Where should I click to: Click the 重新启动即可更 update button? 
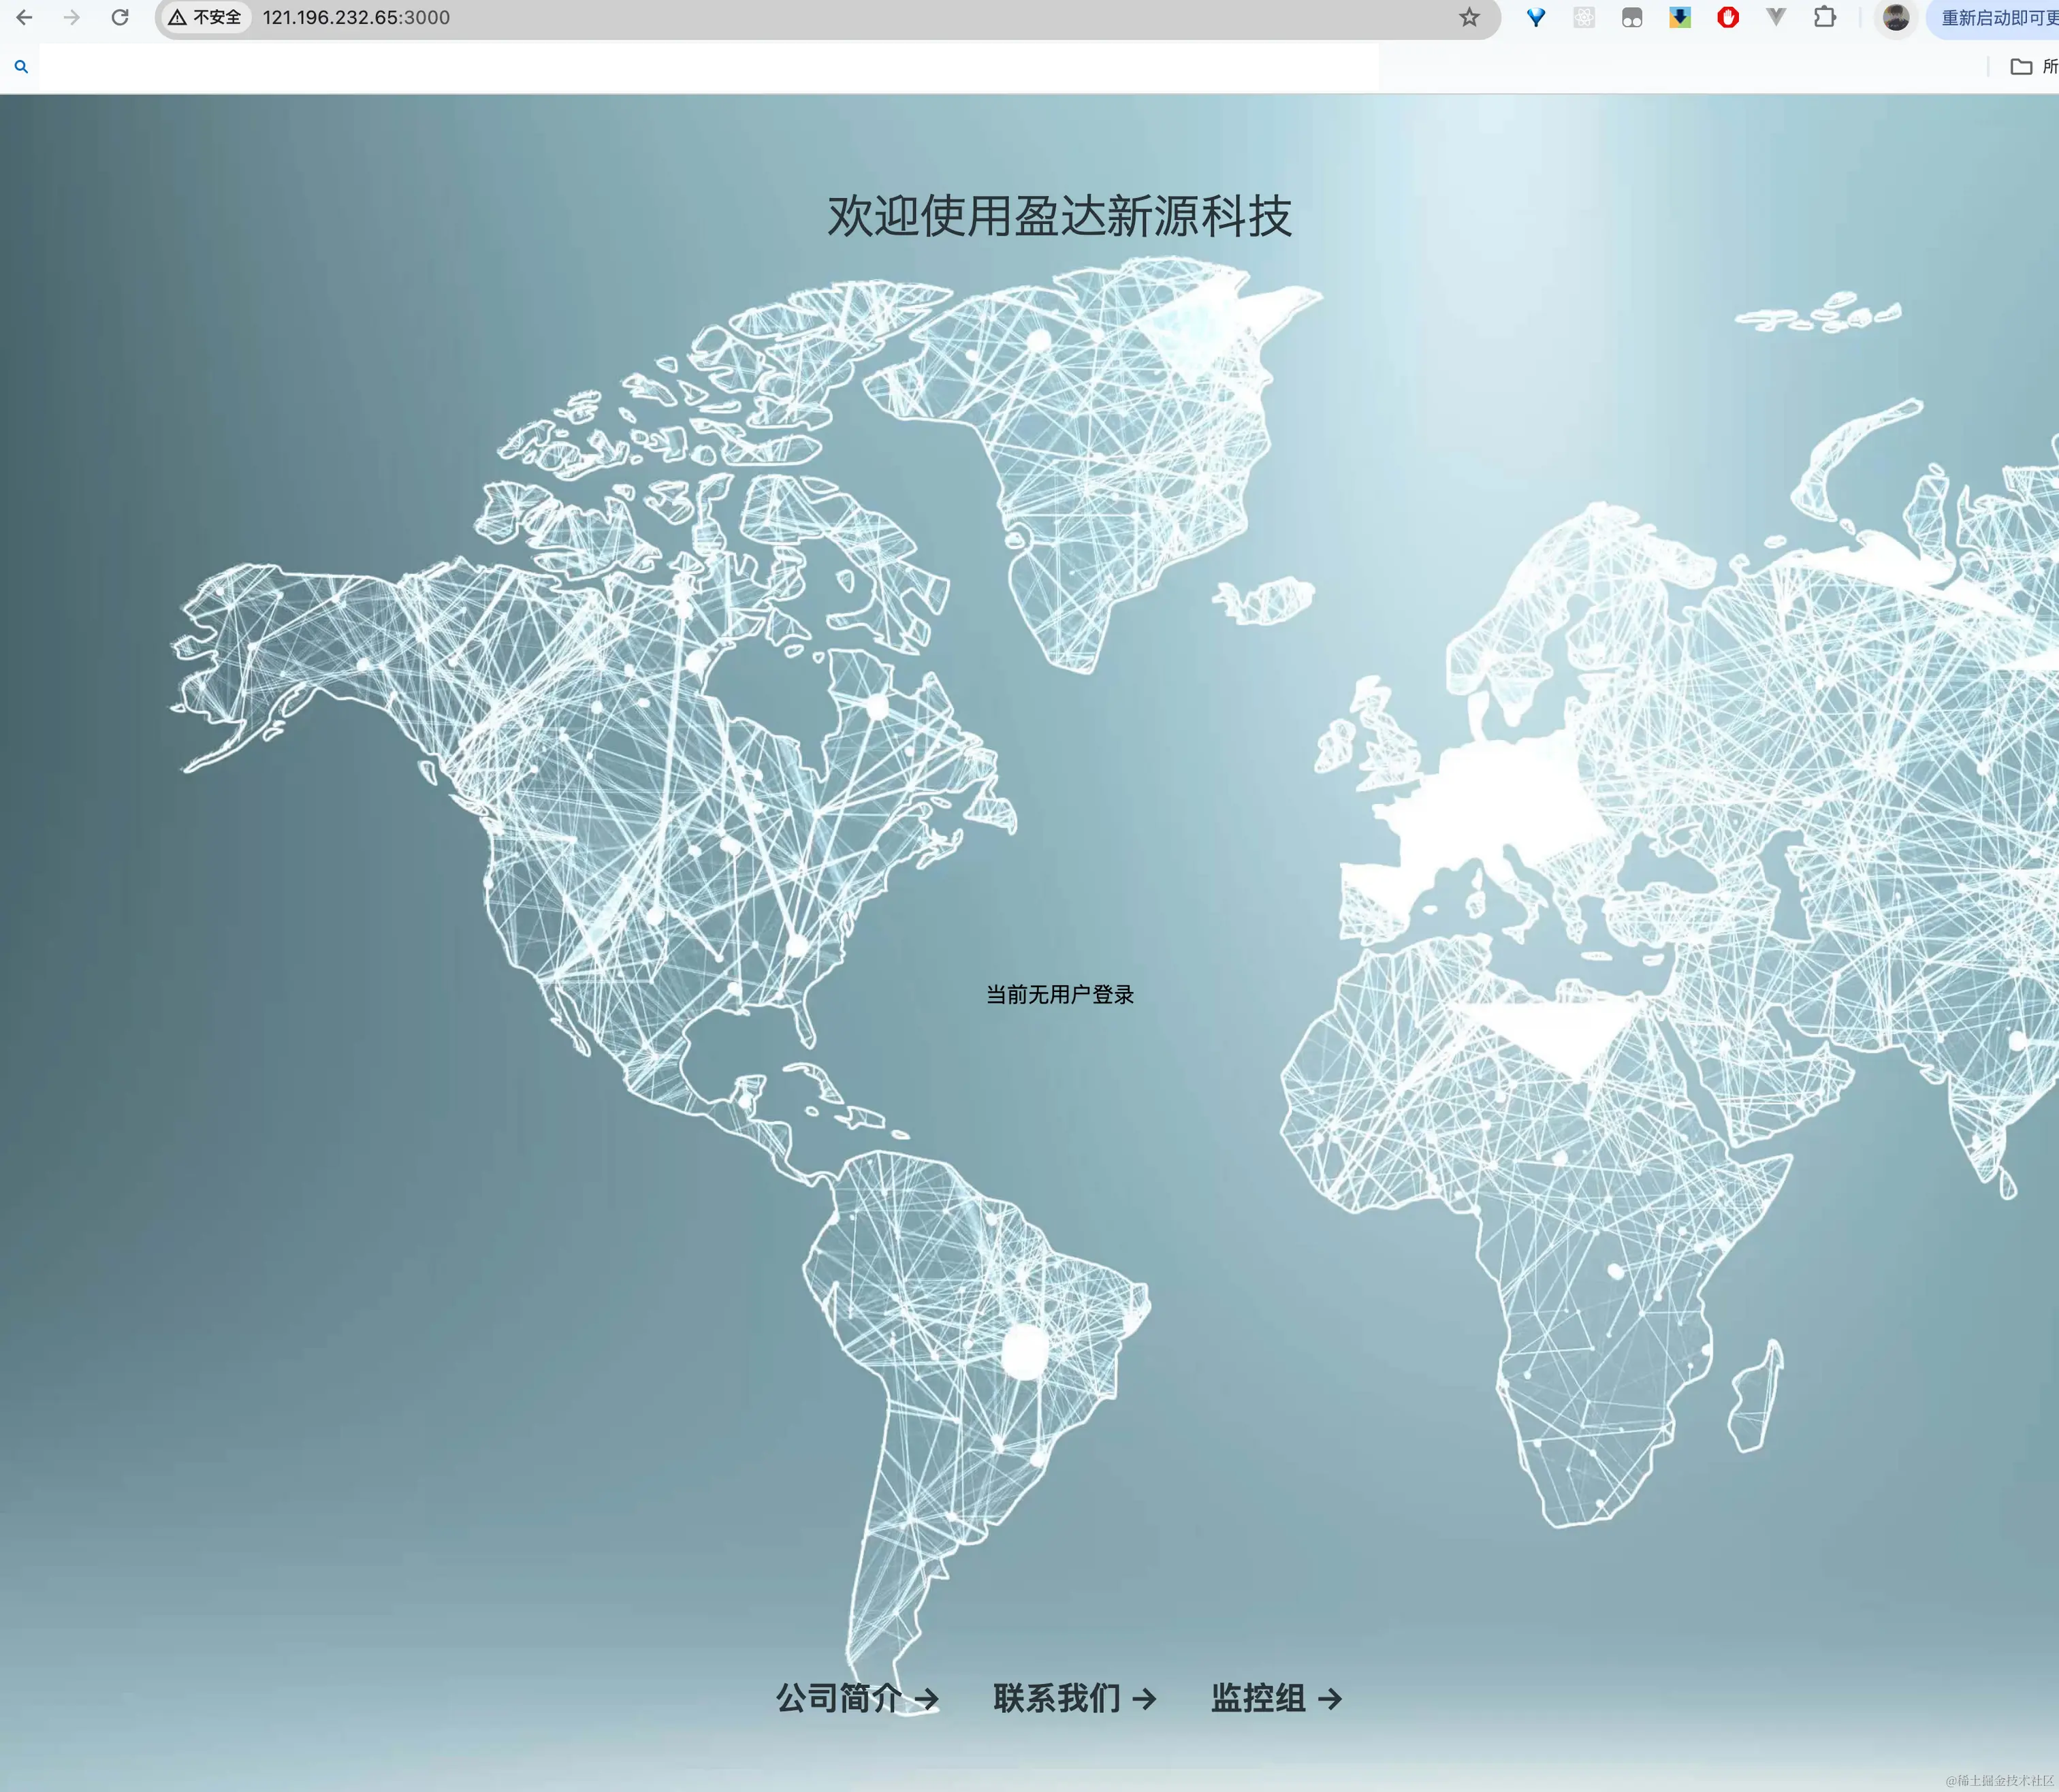point(1995,17)
